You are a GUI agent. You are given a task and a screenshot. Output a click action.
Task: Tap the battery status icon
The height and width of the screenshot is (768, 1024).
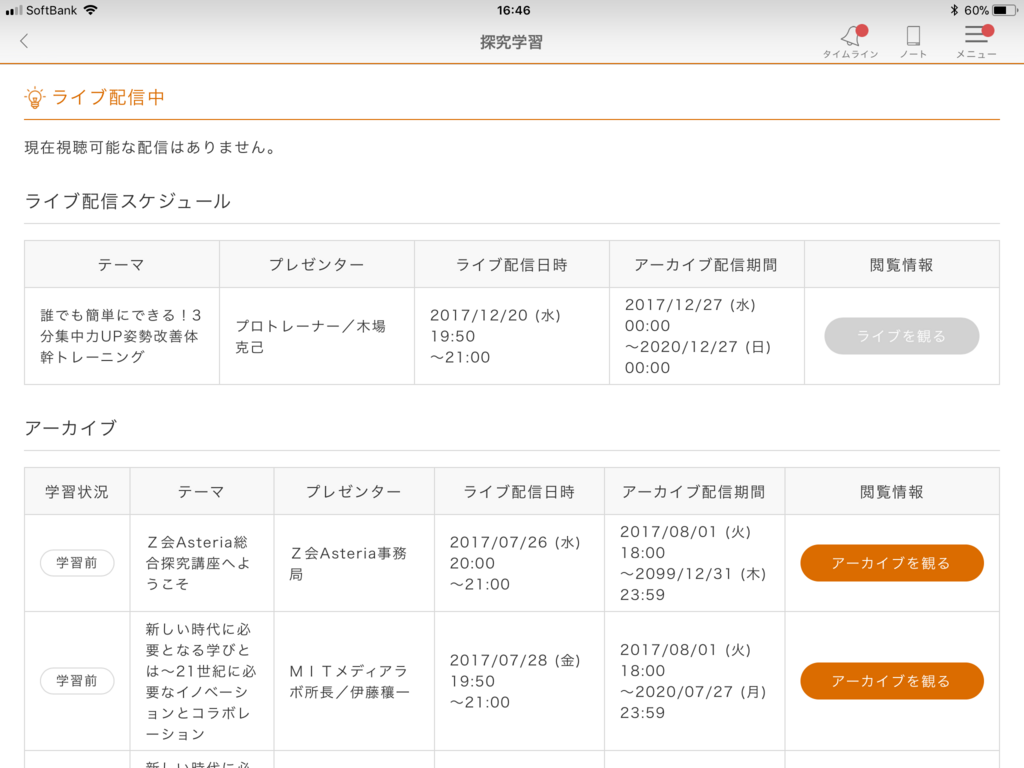1004,10
